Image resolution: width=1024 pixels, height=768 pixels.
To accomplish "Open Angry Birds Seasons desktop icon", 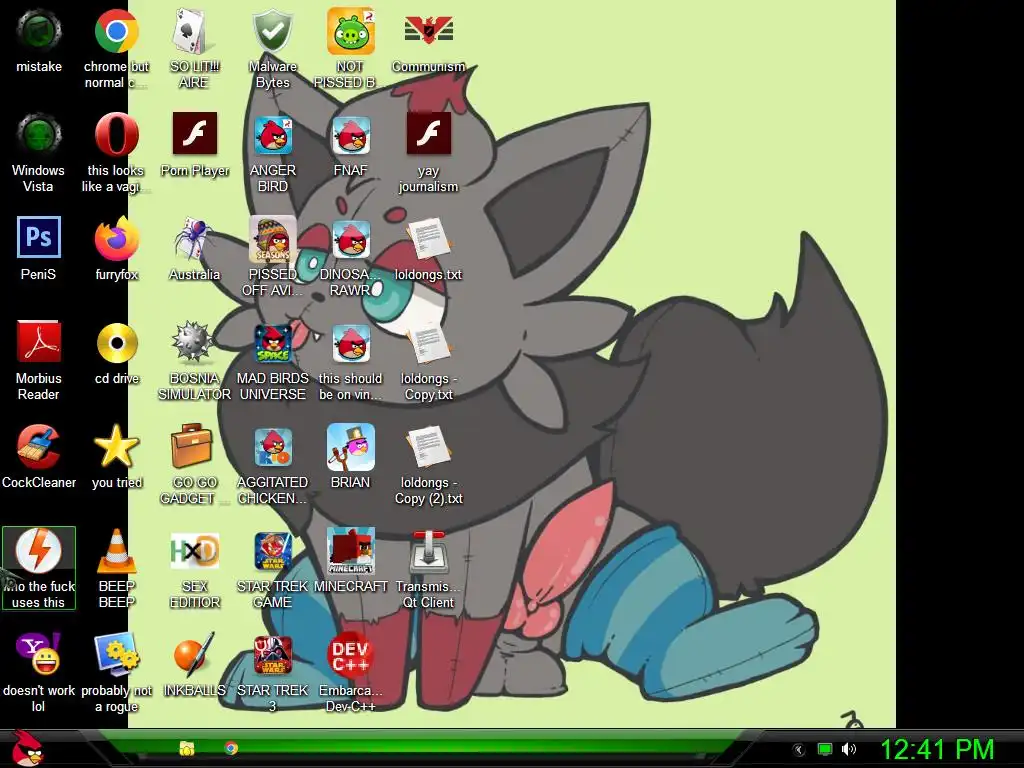I will (x=272, y=239).
